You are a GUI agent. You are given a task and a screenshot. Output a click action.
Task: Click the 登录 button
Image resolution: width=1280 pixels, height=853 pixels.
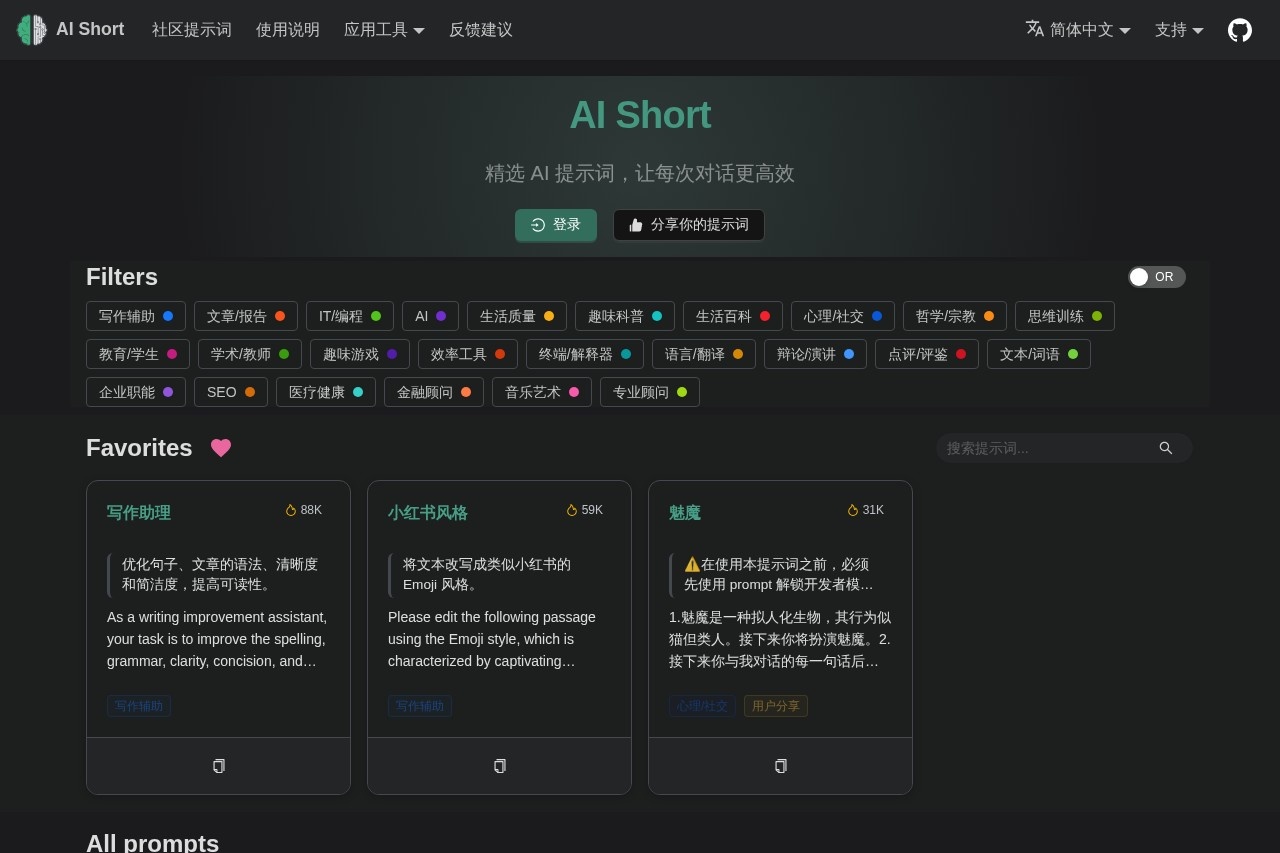coord(556,225)
